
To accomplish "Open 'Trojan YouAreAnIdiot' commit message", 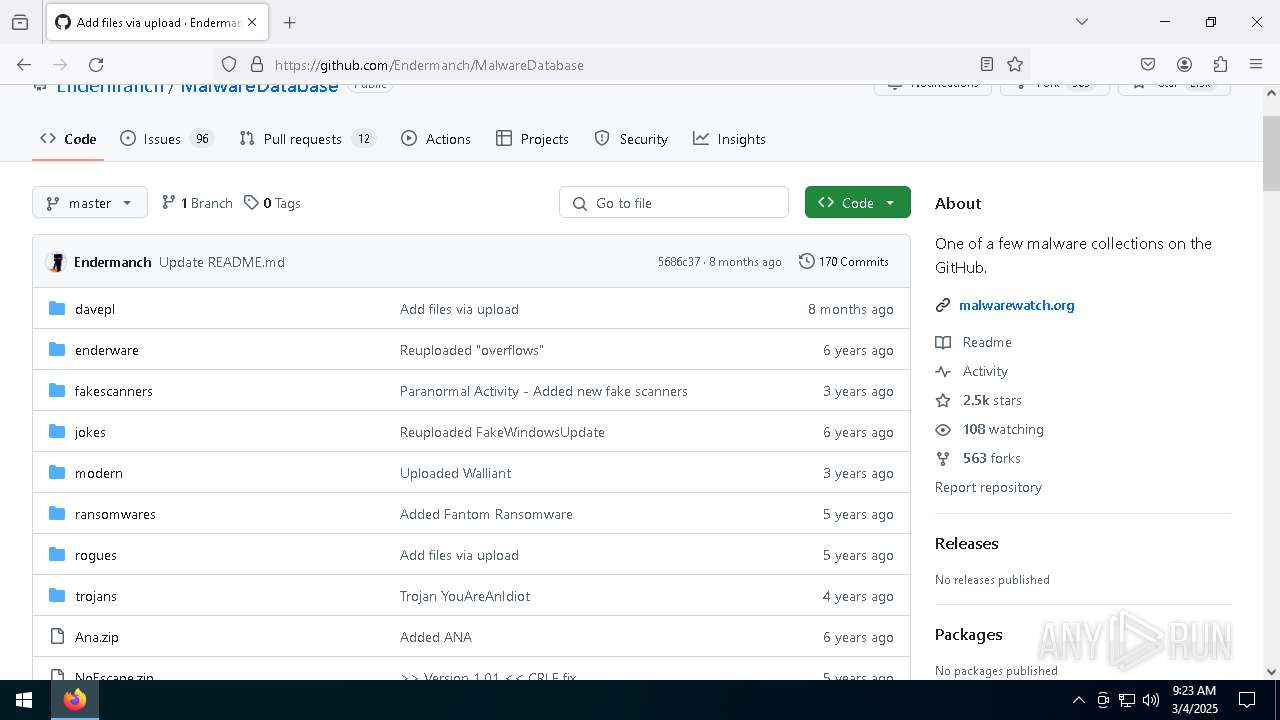I will coord(465,596).
